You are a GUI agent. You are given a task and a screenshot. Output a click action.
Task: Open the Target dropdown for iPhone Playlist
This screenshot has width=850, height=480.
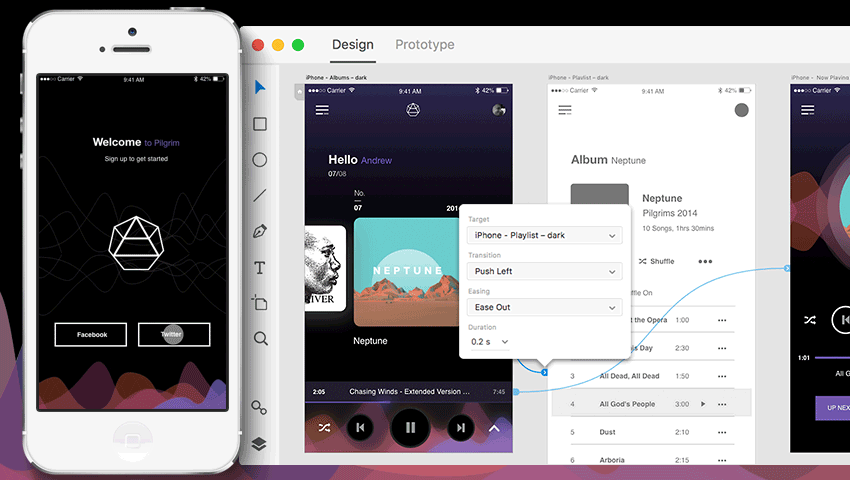click(x=544, y=235)
